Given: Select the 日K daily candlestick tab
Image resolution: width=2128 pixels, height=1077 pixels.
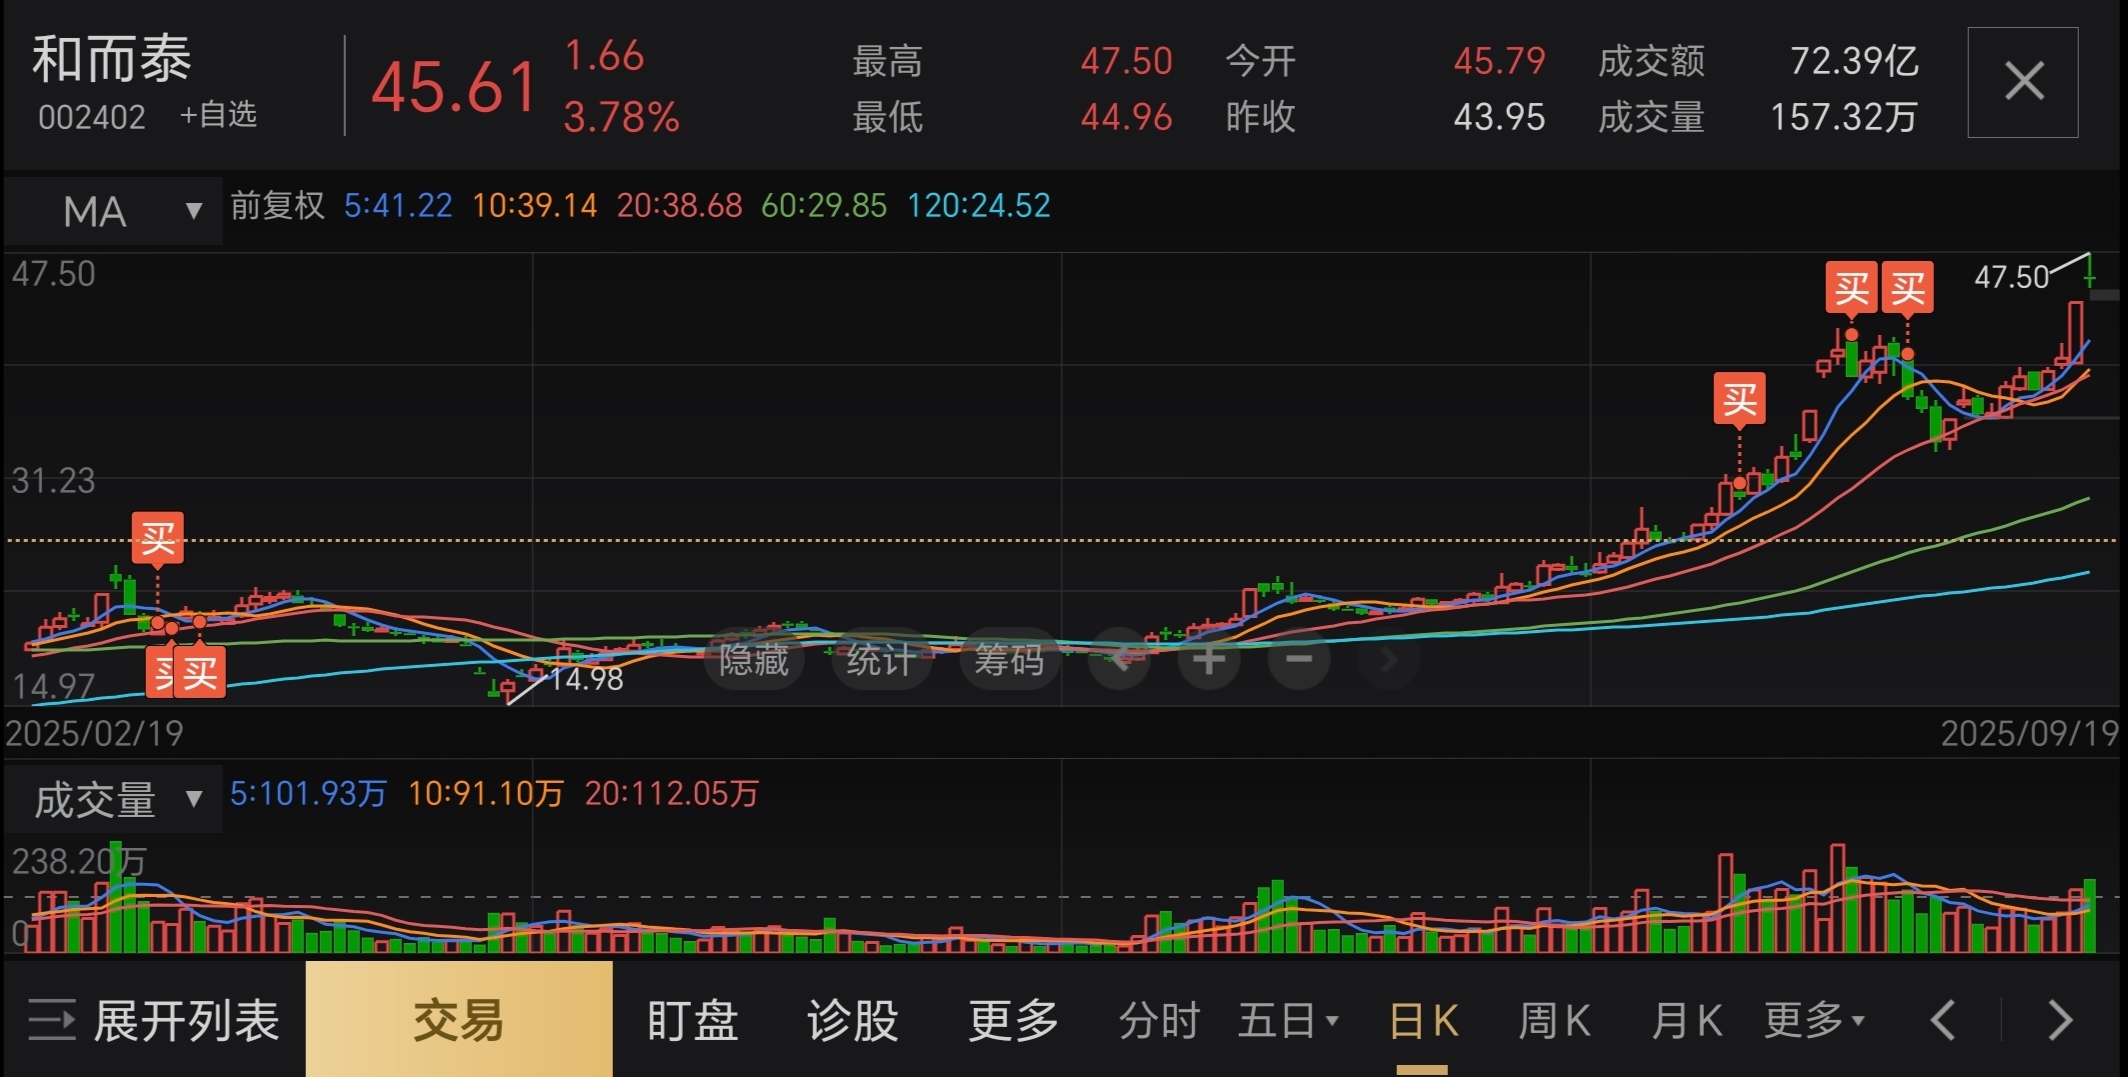Looking at the screenshot, I should 1423,1021.
